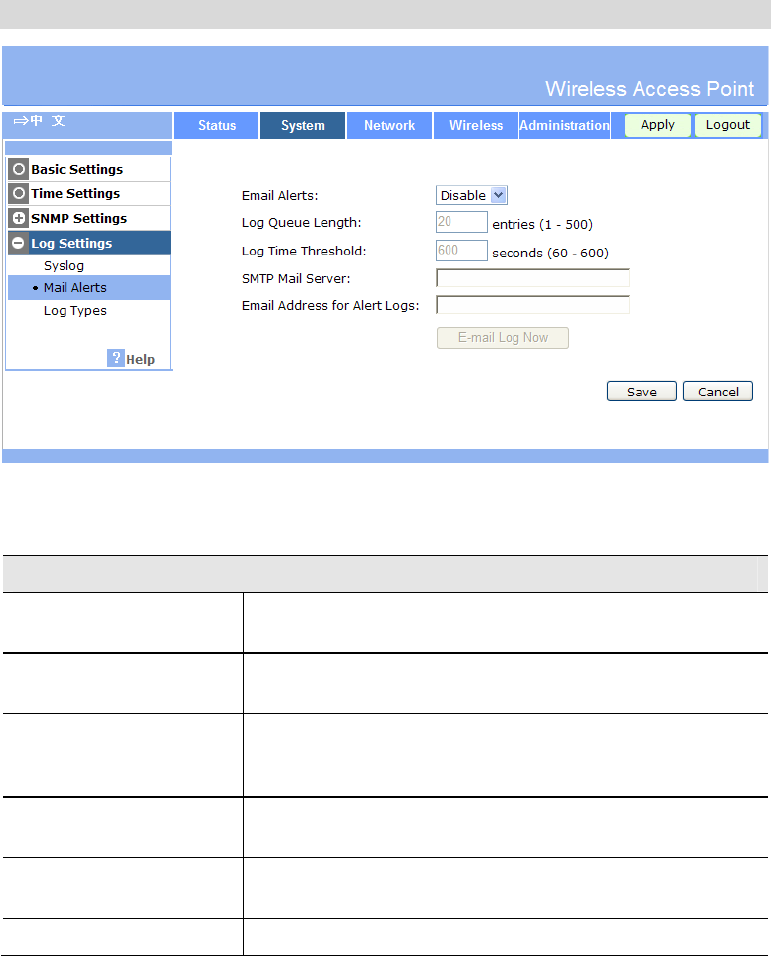This screenshot has width=771, height=956.
Task: Click the E-mail Log Now button
Action: tap(503, 338)
